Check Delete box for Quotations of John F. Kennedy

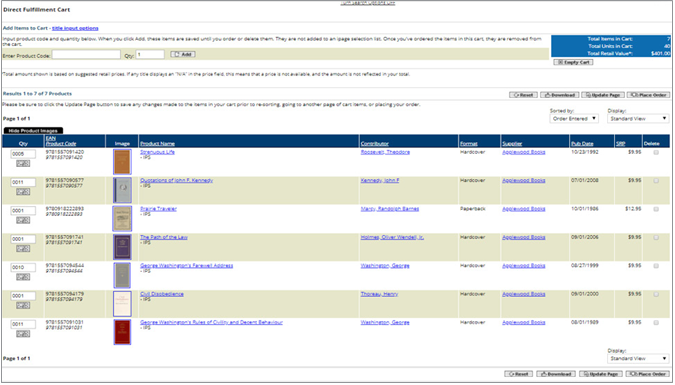point(656,181)
